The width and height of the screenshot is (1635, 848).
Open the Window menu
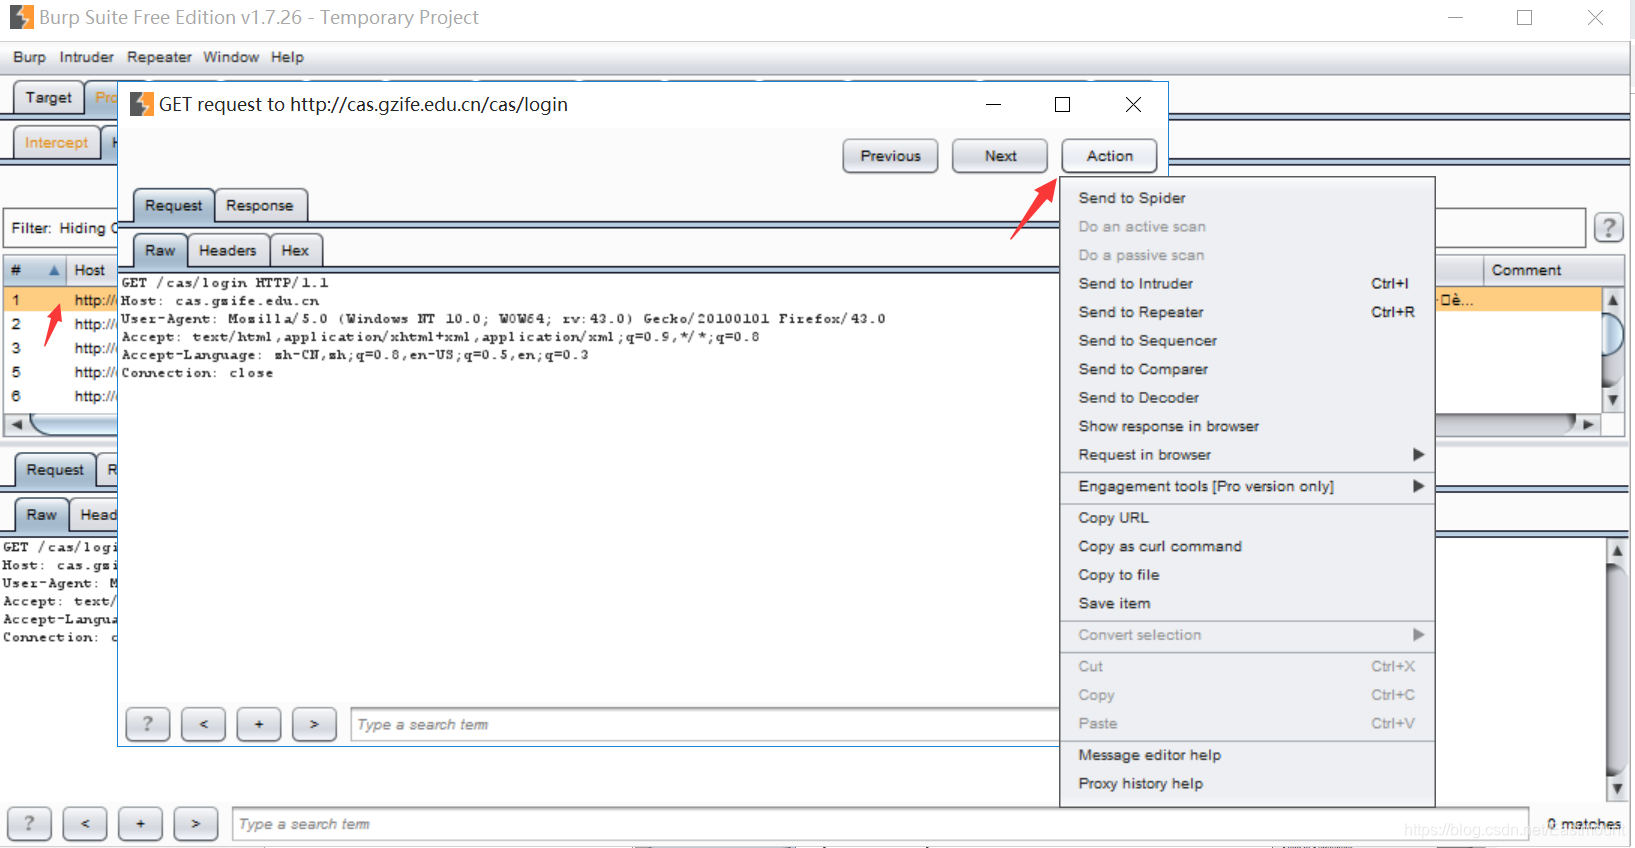point(231,57)
